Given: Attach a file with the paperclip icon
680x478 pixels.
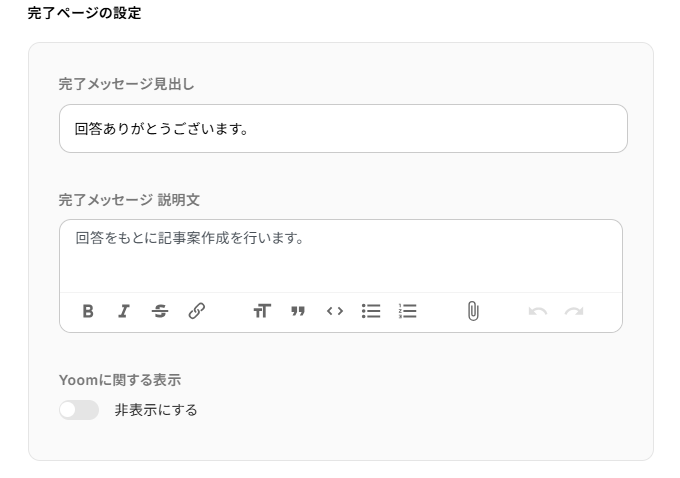Looking at the screenshot, I should pos(473,311).
